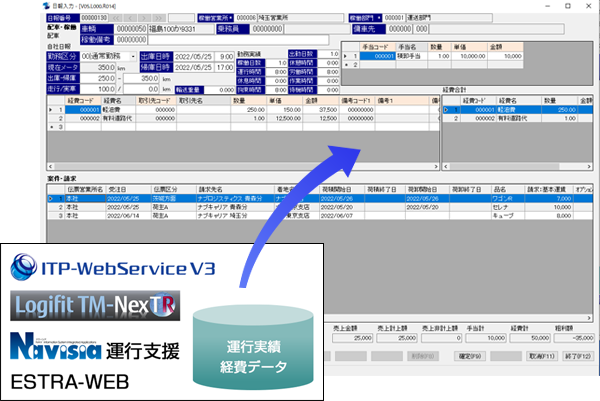The width and height of the screenshot is (600, 401).
Task: Click the 運行時間 field showing 8:00
Action: point(275,72)
